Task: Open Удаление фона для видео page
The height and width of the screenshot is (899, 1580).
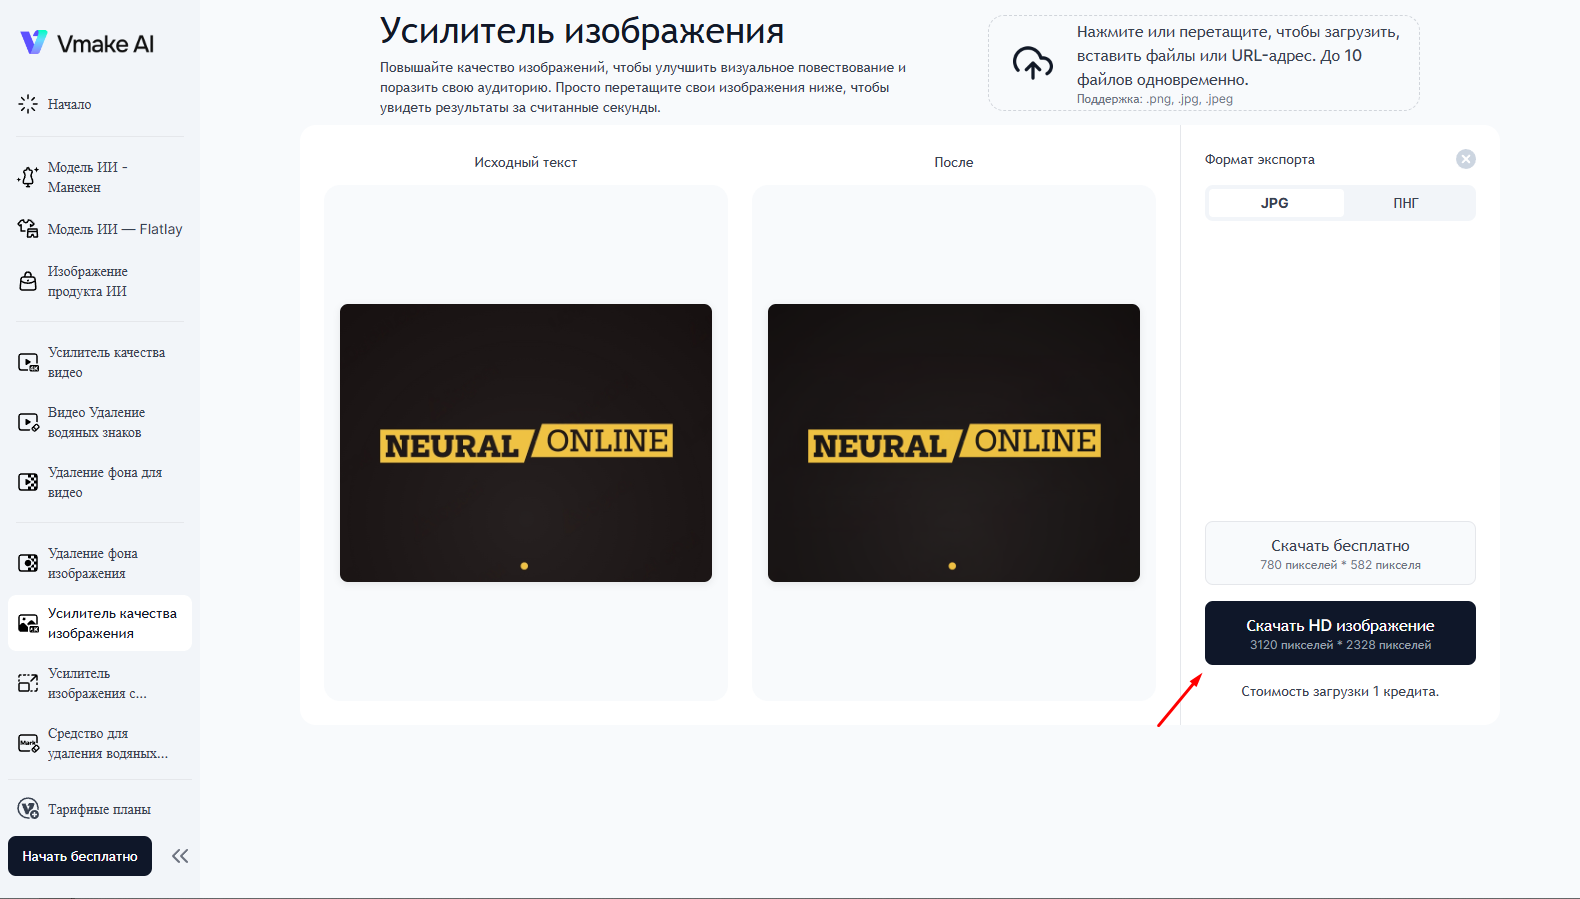Action: tap(100, 482)
